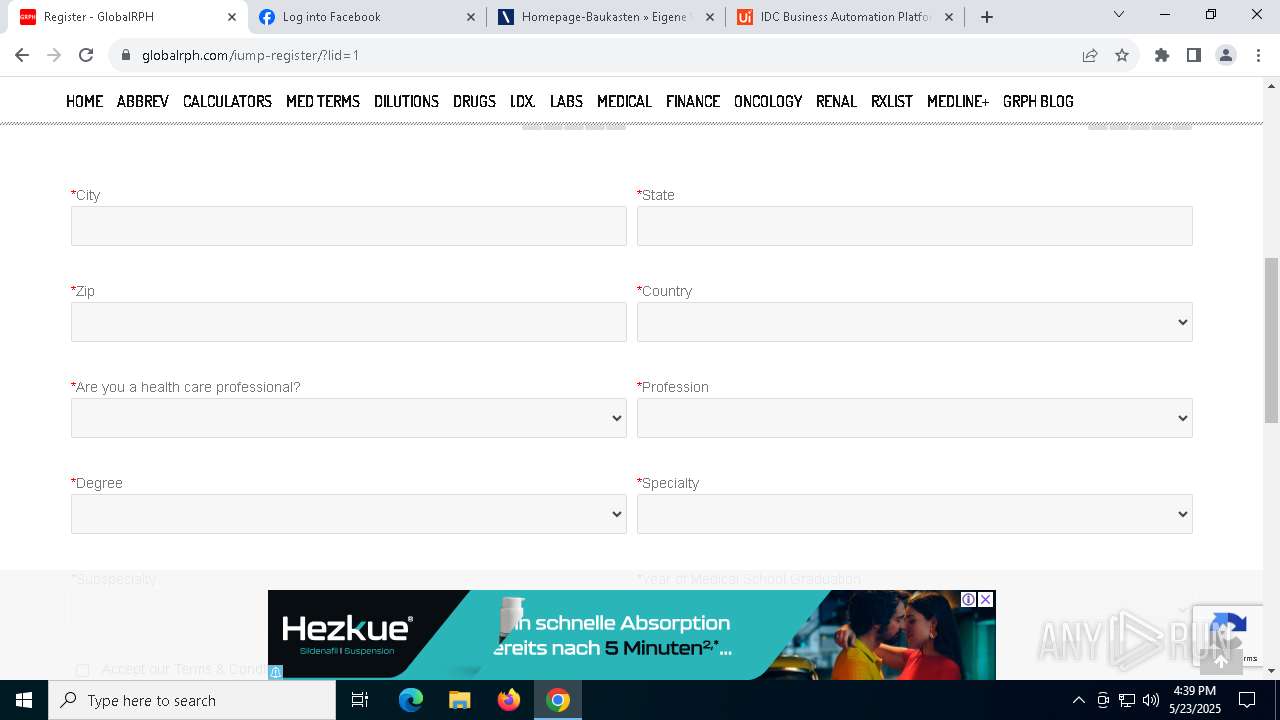Reload the page
1280x720 pixels.
pos(86,55)
